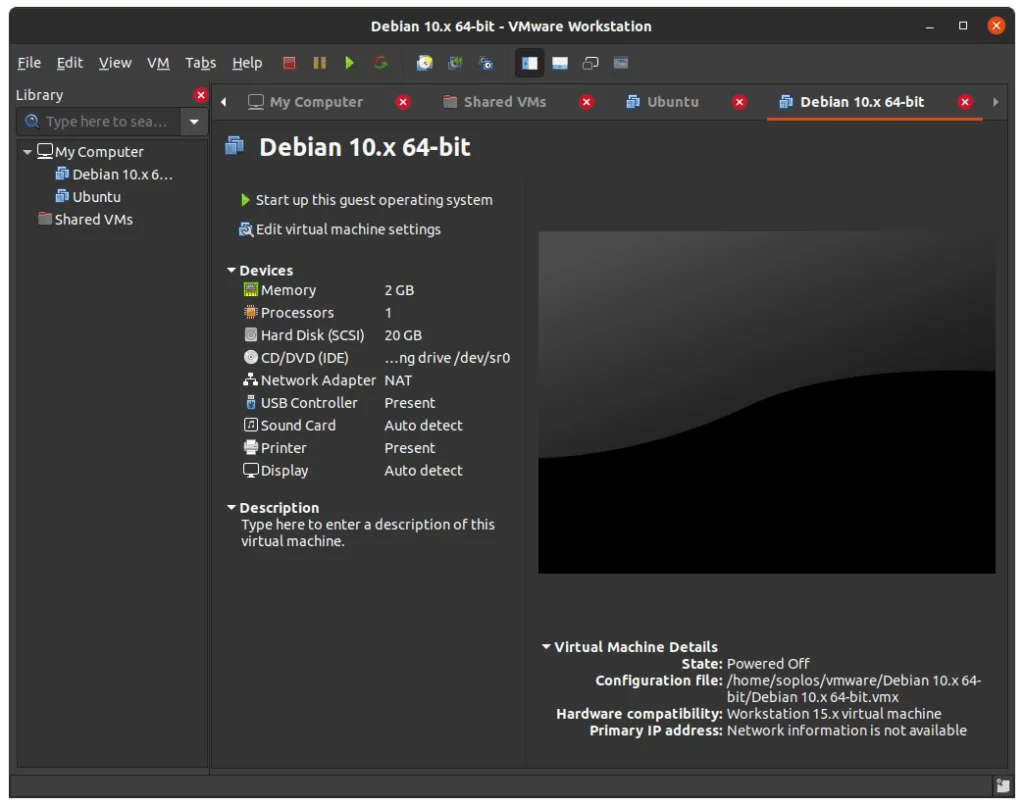
Task: Click the VM icon beside the Debian heading
Action: (234, 145)
